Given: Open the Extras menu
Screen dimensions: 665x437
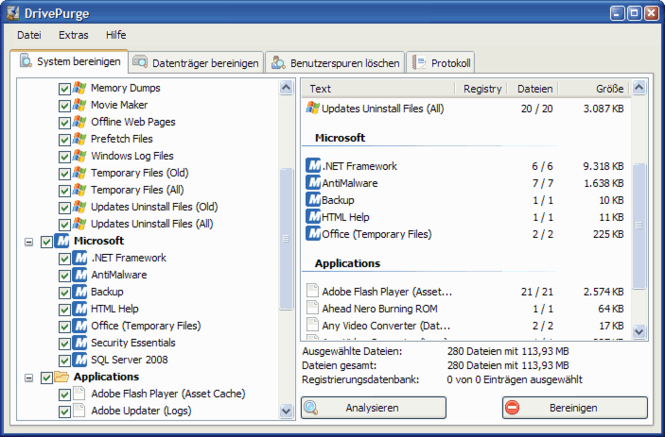Looking at the screenshot, I should (x=73, y=34).
